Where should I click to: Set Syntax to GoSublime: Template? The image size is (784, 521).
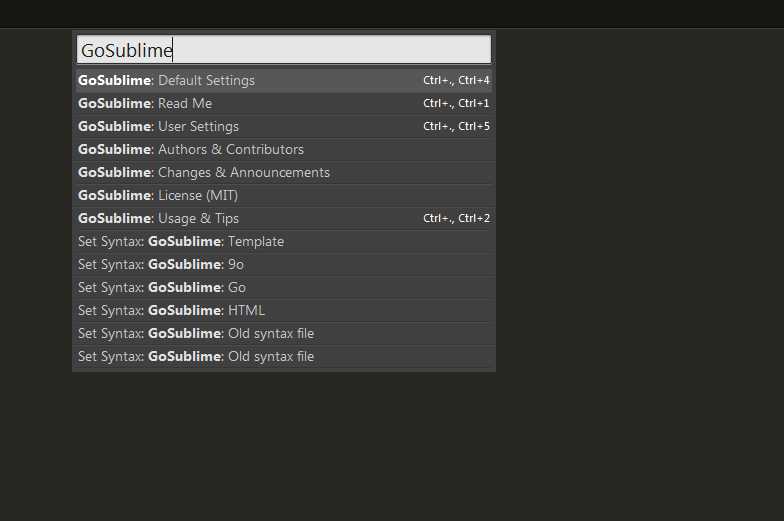tap(284, 242)
